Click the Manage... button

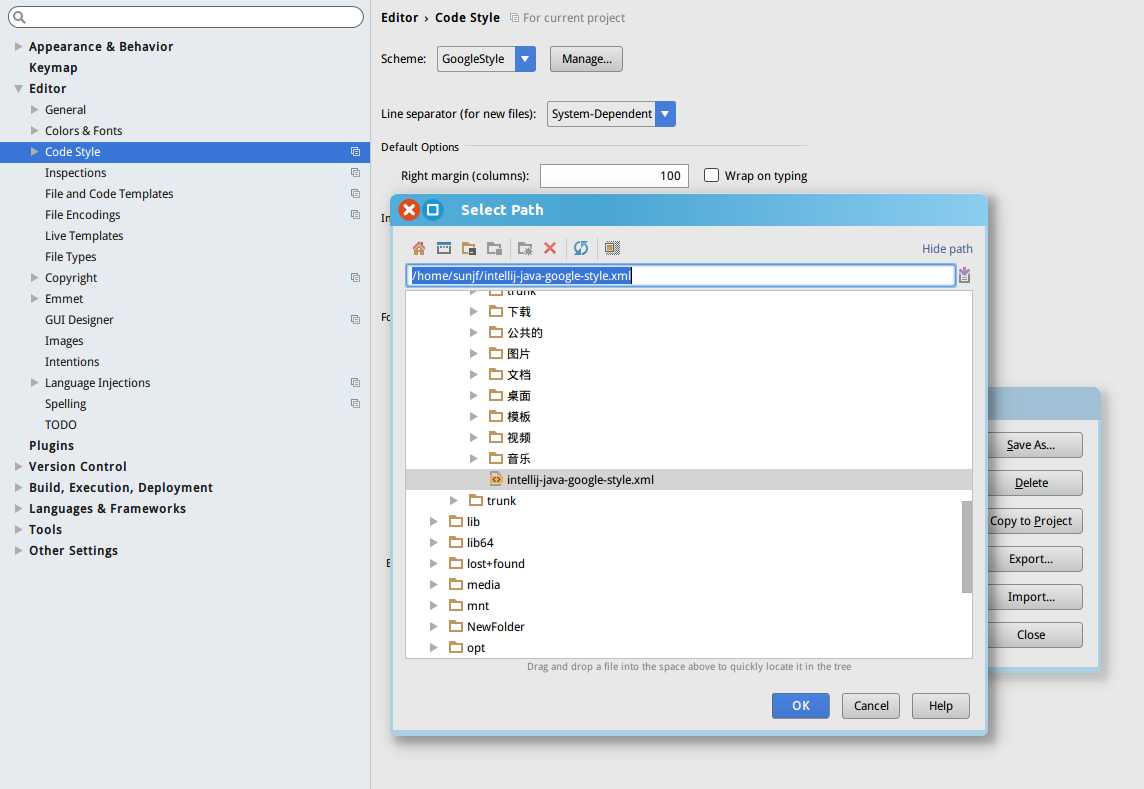[586, 59]
